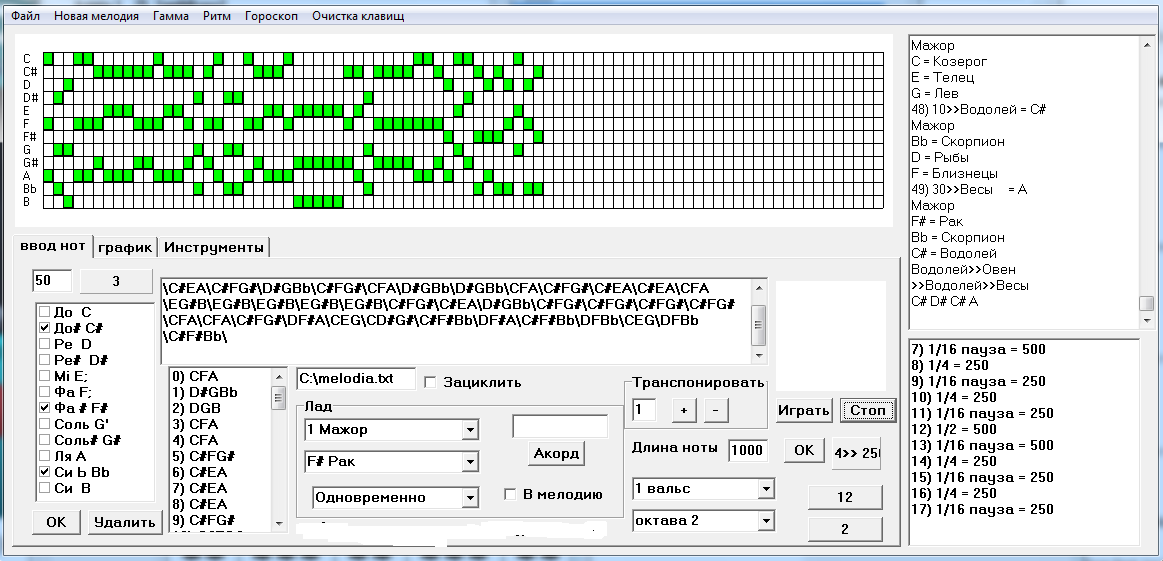
Task: Enable the Зациклить checkbox
Action: click(432, 382)
